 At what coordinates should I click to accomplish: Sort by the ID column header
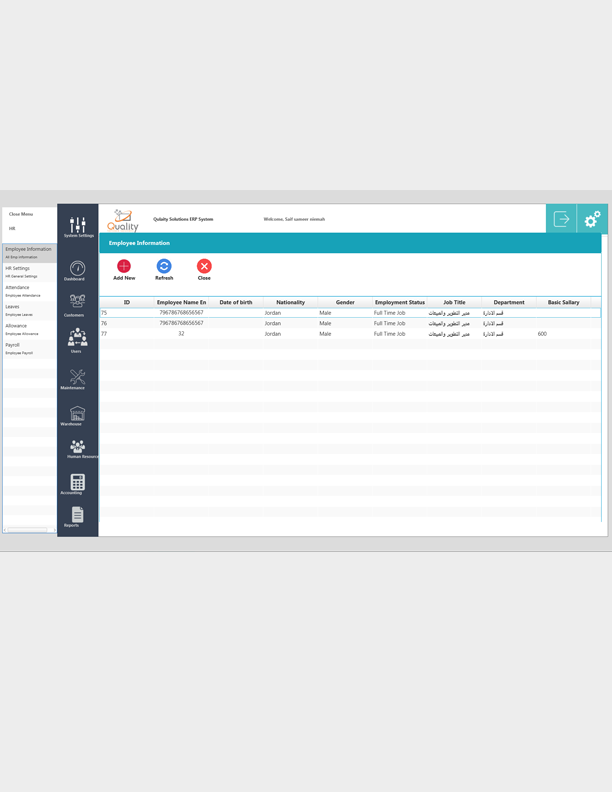tap(127, 302)
